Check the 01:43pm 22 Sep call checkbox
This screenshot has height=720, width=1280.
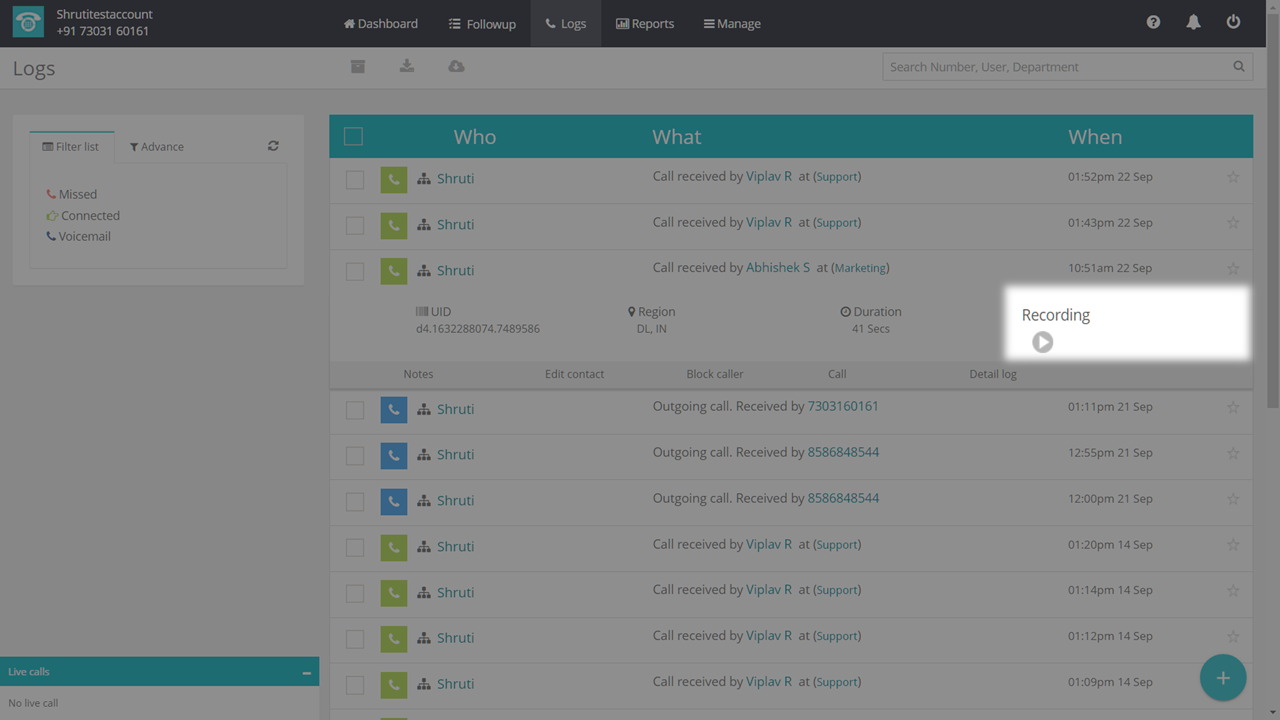pyautogui.click(x=355, y=225)
